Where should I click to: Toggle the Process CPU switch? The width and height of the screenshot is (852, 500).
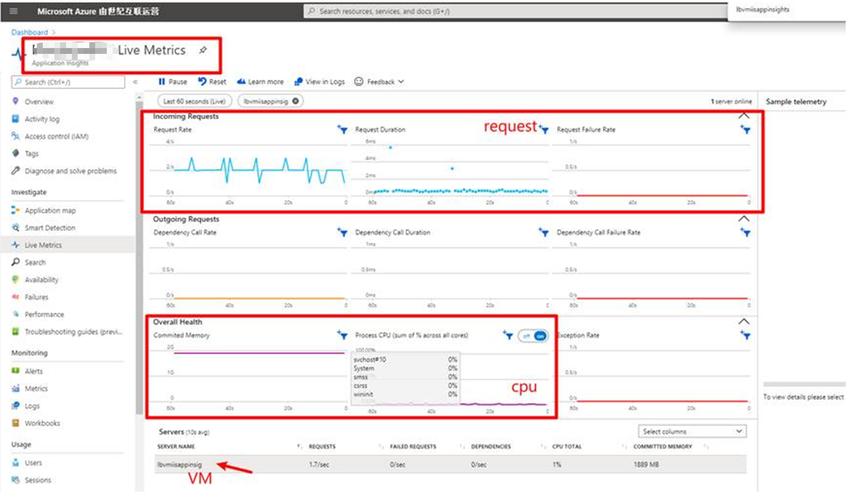pyautogui.click(x=533, y=336)
